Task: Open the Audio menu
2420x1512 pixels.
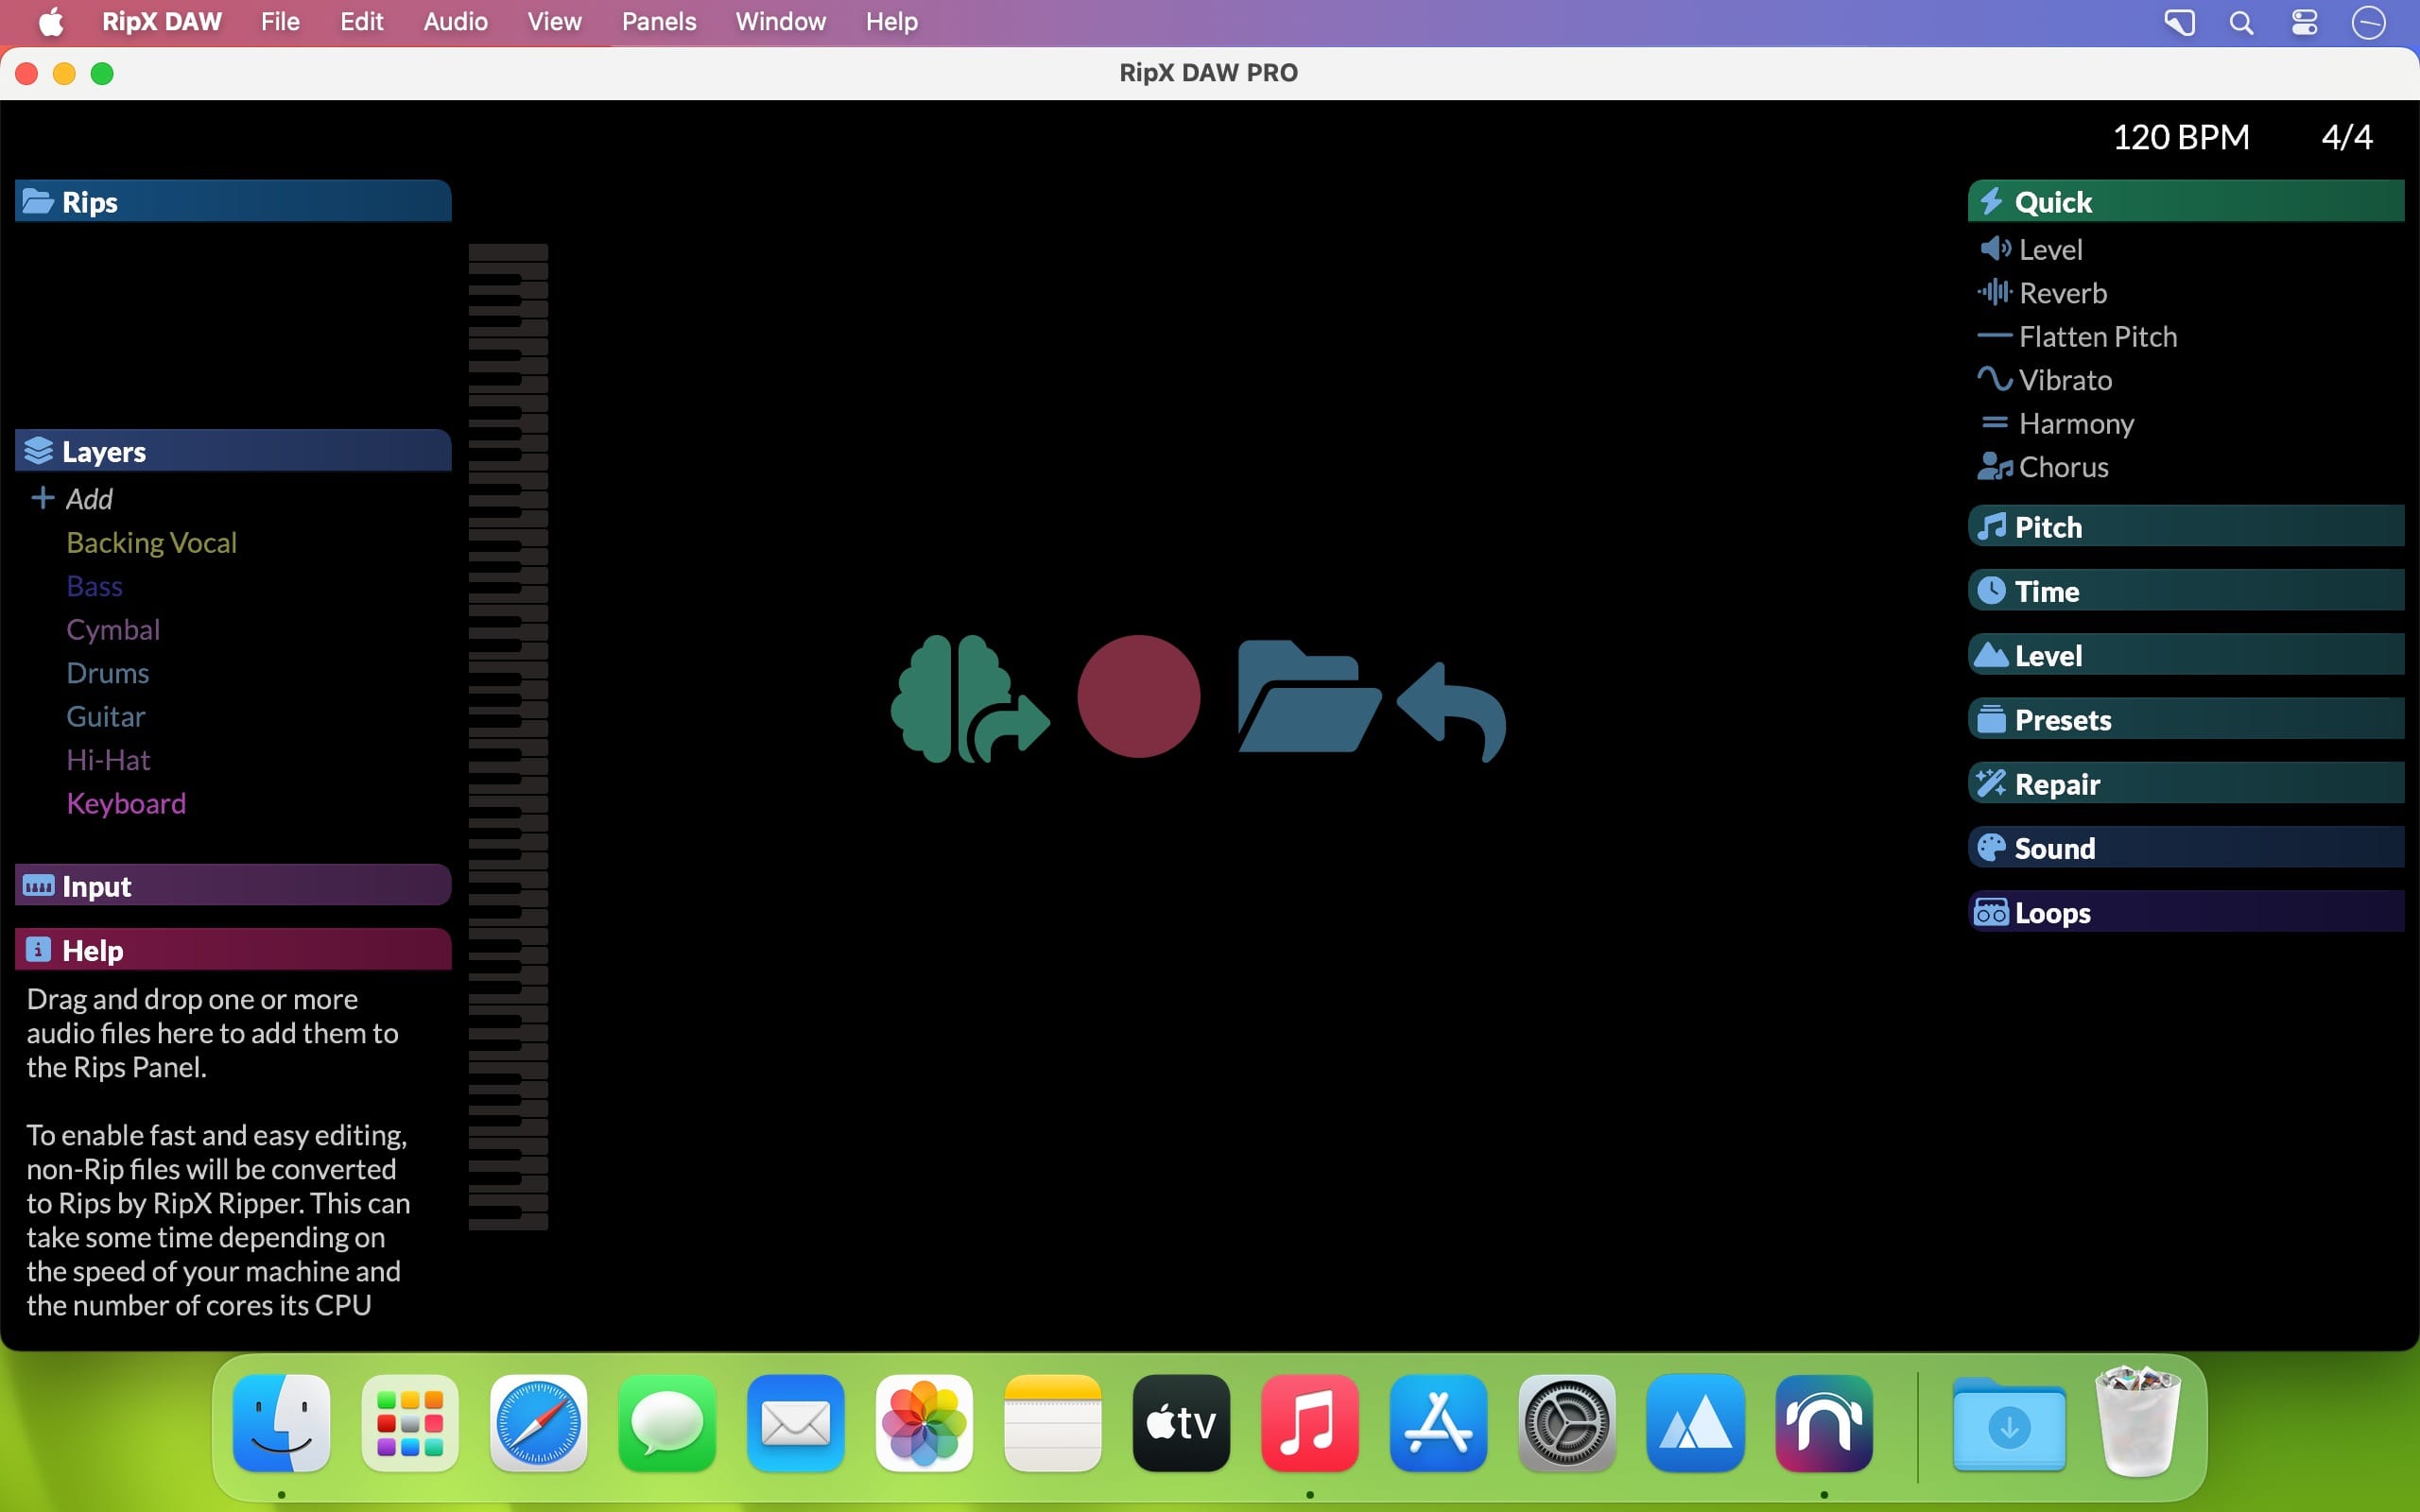Action: click(455, 21)
